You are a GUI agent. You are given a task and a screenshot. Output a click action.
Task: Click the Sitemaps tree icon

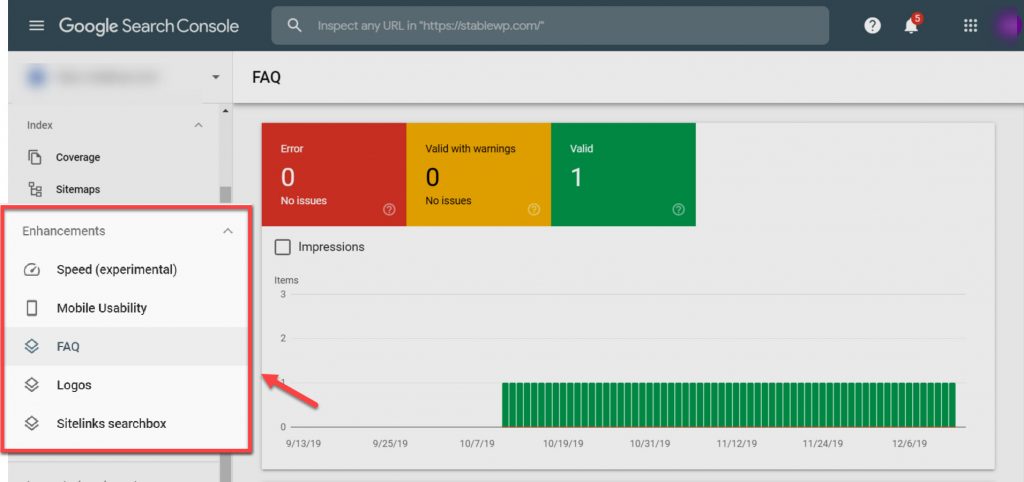[35, 189]
